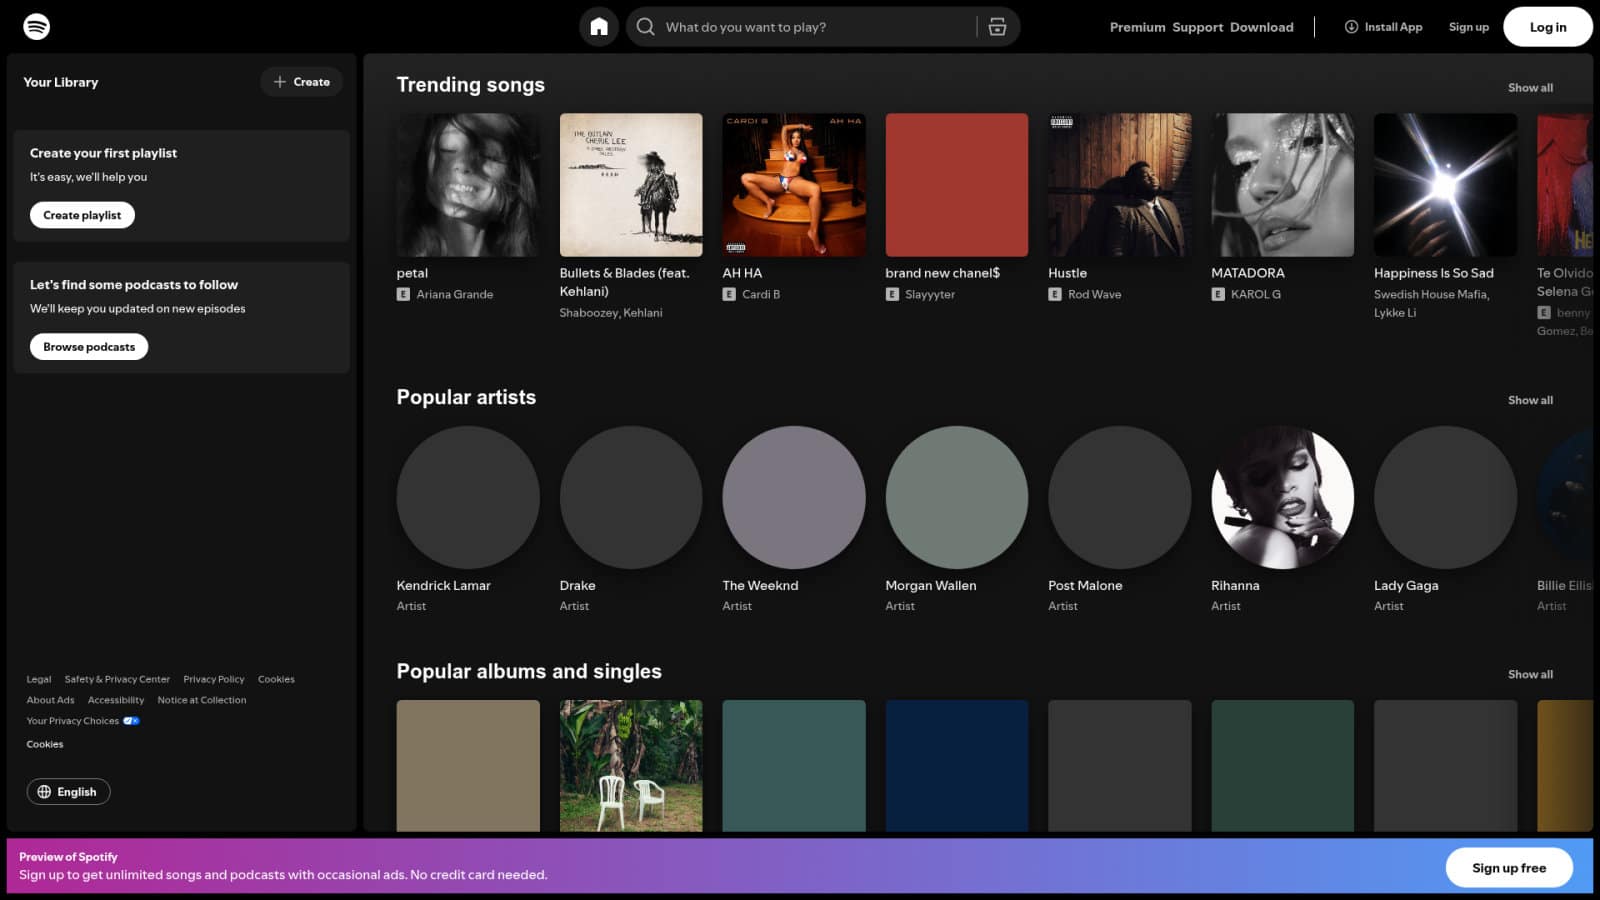Click the search magnifier icon
Viewport: 1600px width, 900px height.
(646, 27)
